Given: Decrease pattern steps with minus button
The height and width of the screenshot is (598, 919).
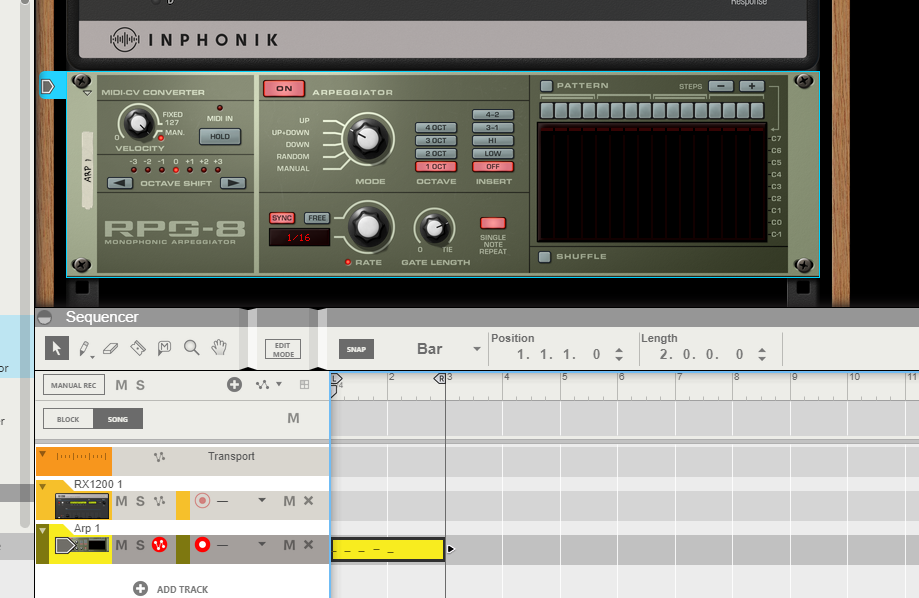Looking at the screenshot, I should (721, 86).
